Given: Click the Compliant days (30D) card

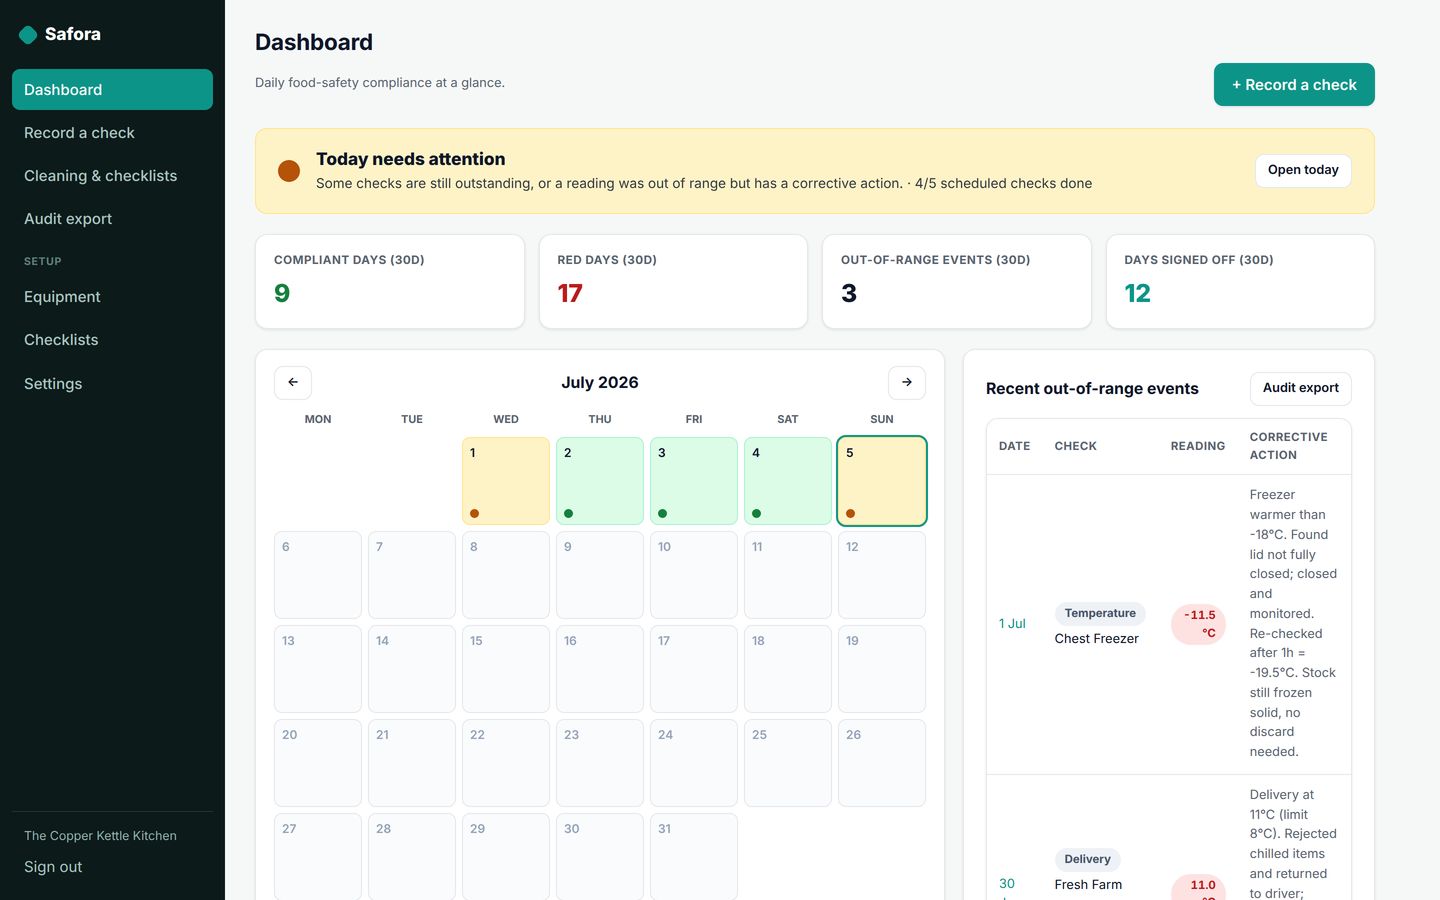Looking at the screenshot, I should (x=390, y=282).
